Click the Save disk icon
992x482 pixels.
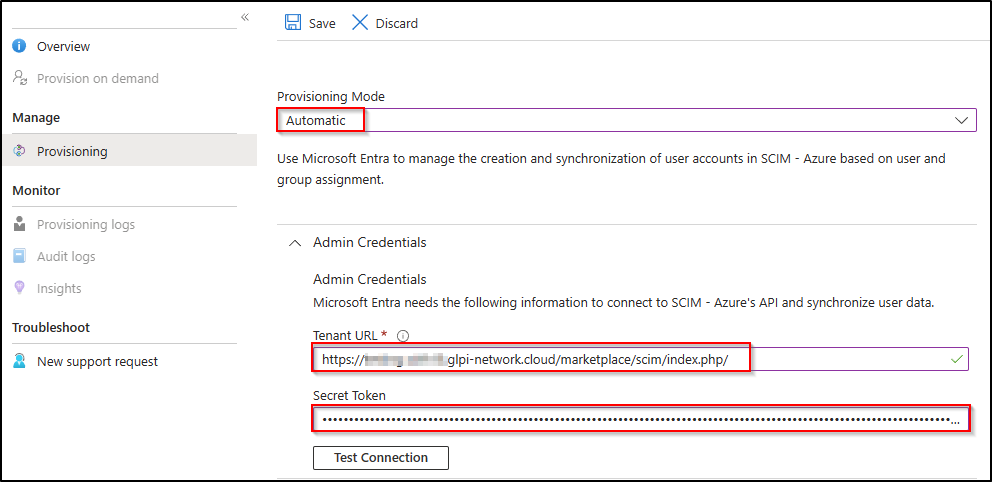(x=293, y=23)
